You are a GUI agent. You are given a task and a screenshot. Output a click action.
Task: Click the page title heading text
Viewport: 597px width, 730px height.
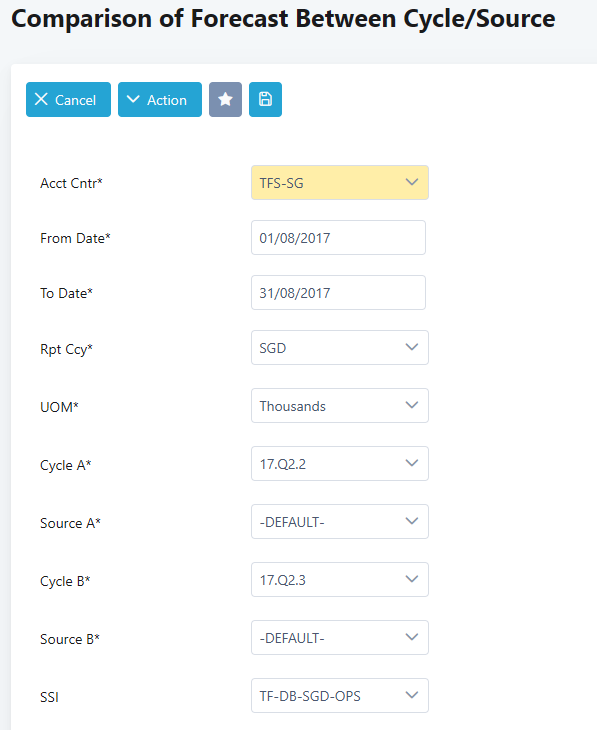pyautogui.click(x=283, y=19)
